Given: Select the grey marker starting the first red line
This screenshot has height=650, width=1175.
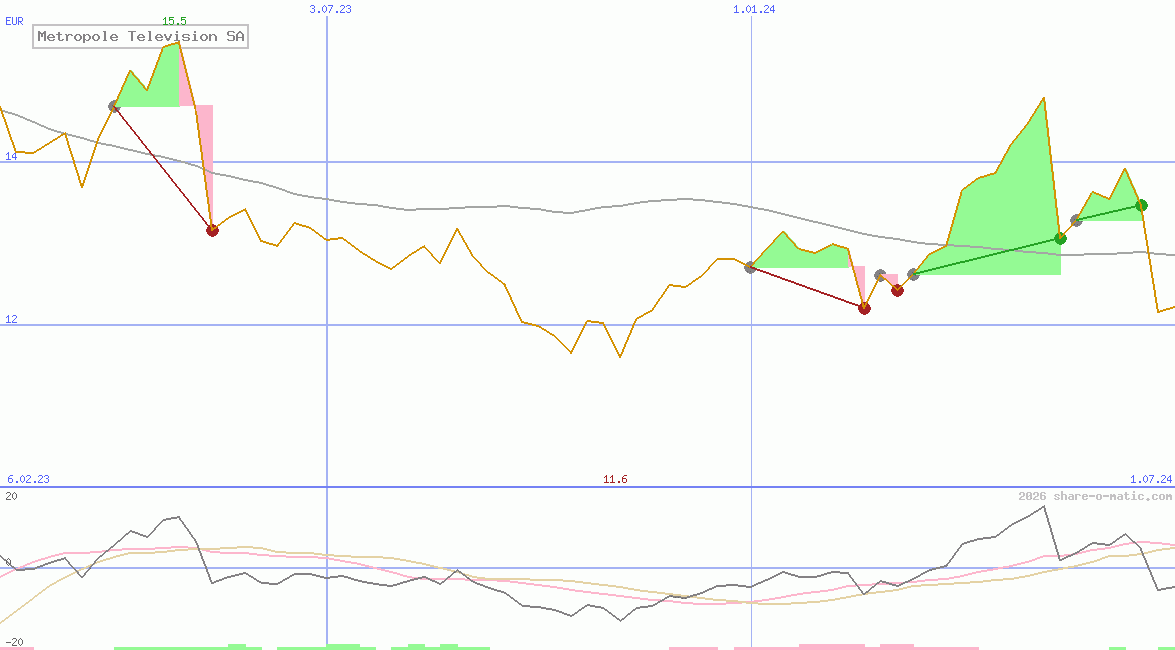Looking at the screenshot, I should click(x=114, y=106).
